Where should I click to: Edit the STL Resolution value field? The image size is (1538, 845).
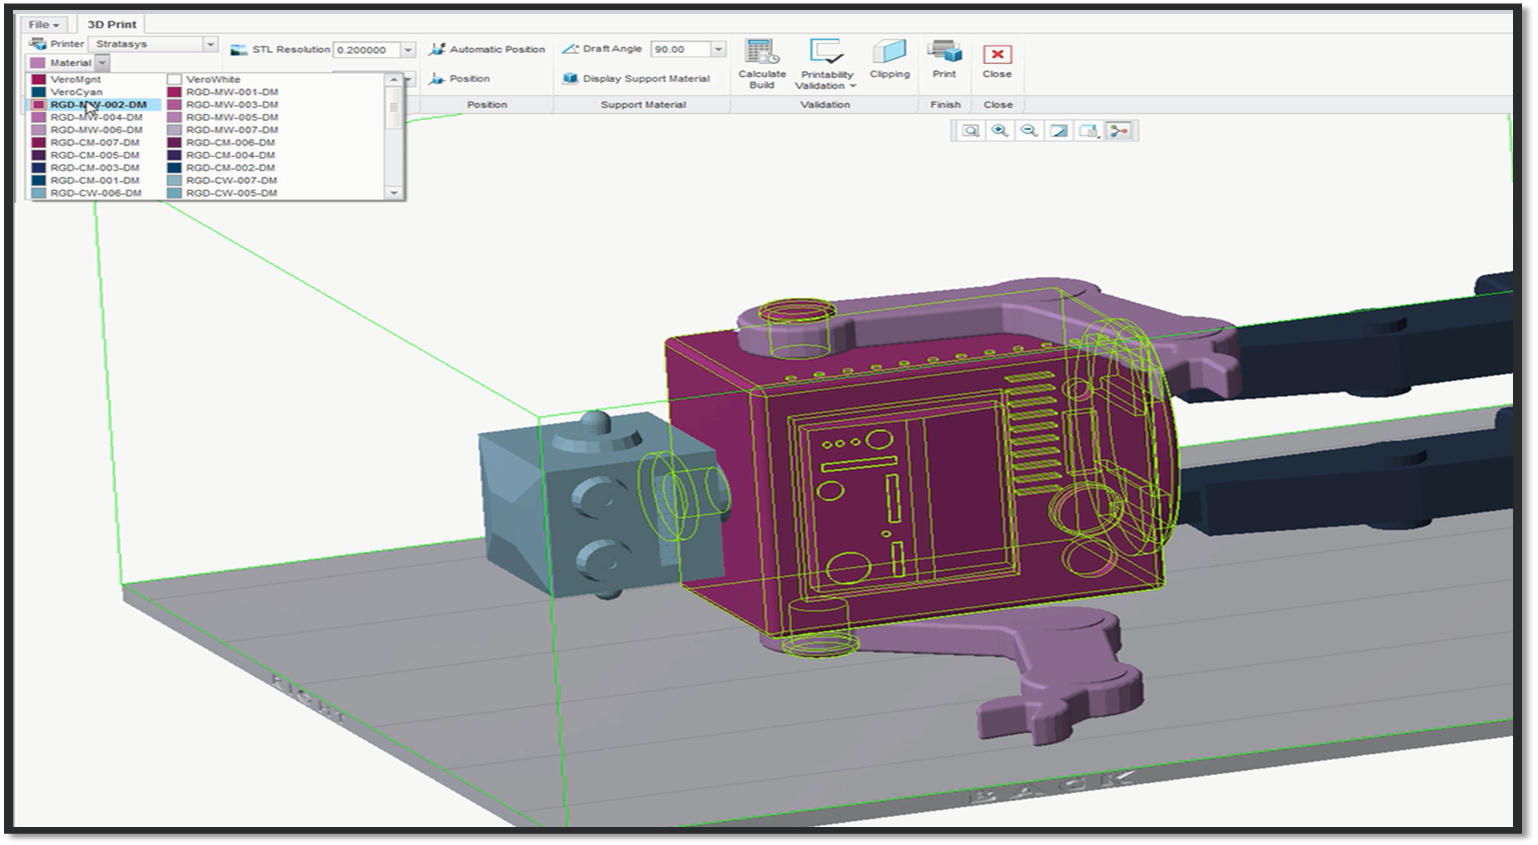pos(367,50)
